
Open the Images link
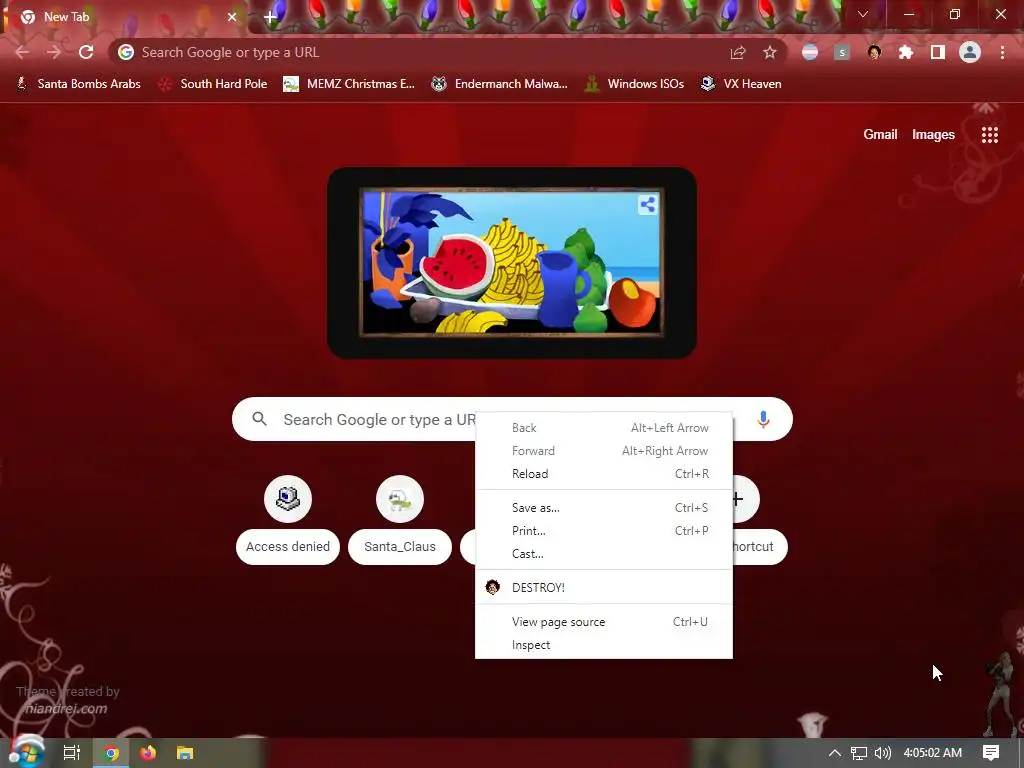(x=933, y=135)
